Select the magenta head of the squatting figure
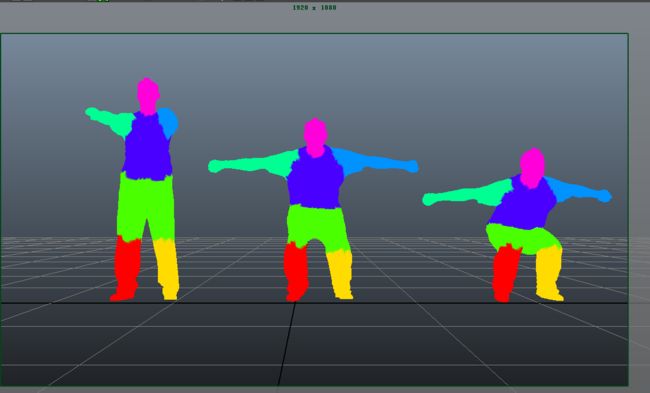This screenshot has width=650, height=393. [x=532, y=167]
